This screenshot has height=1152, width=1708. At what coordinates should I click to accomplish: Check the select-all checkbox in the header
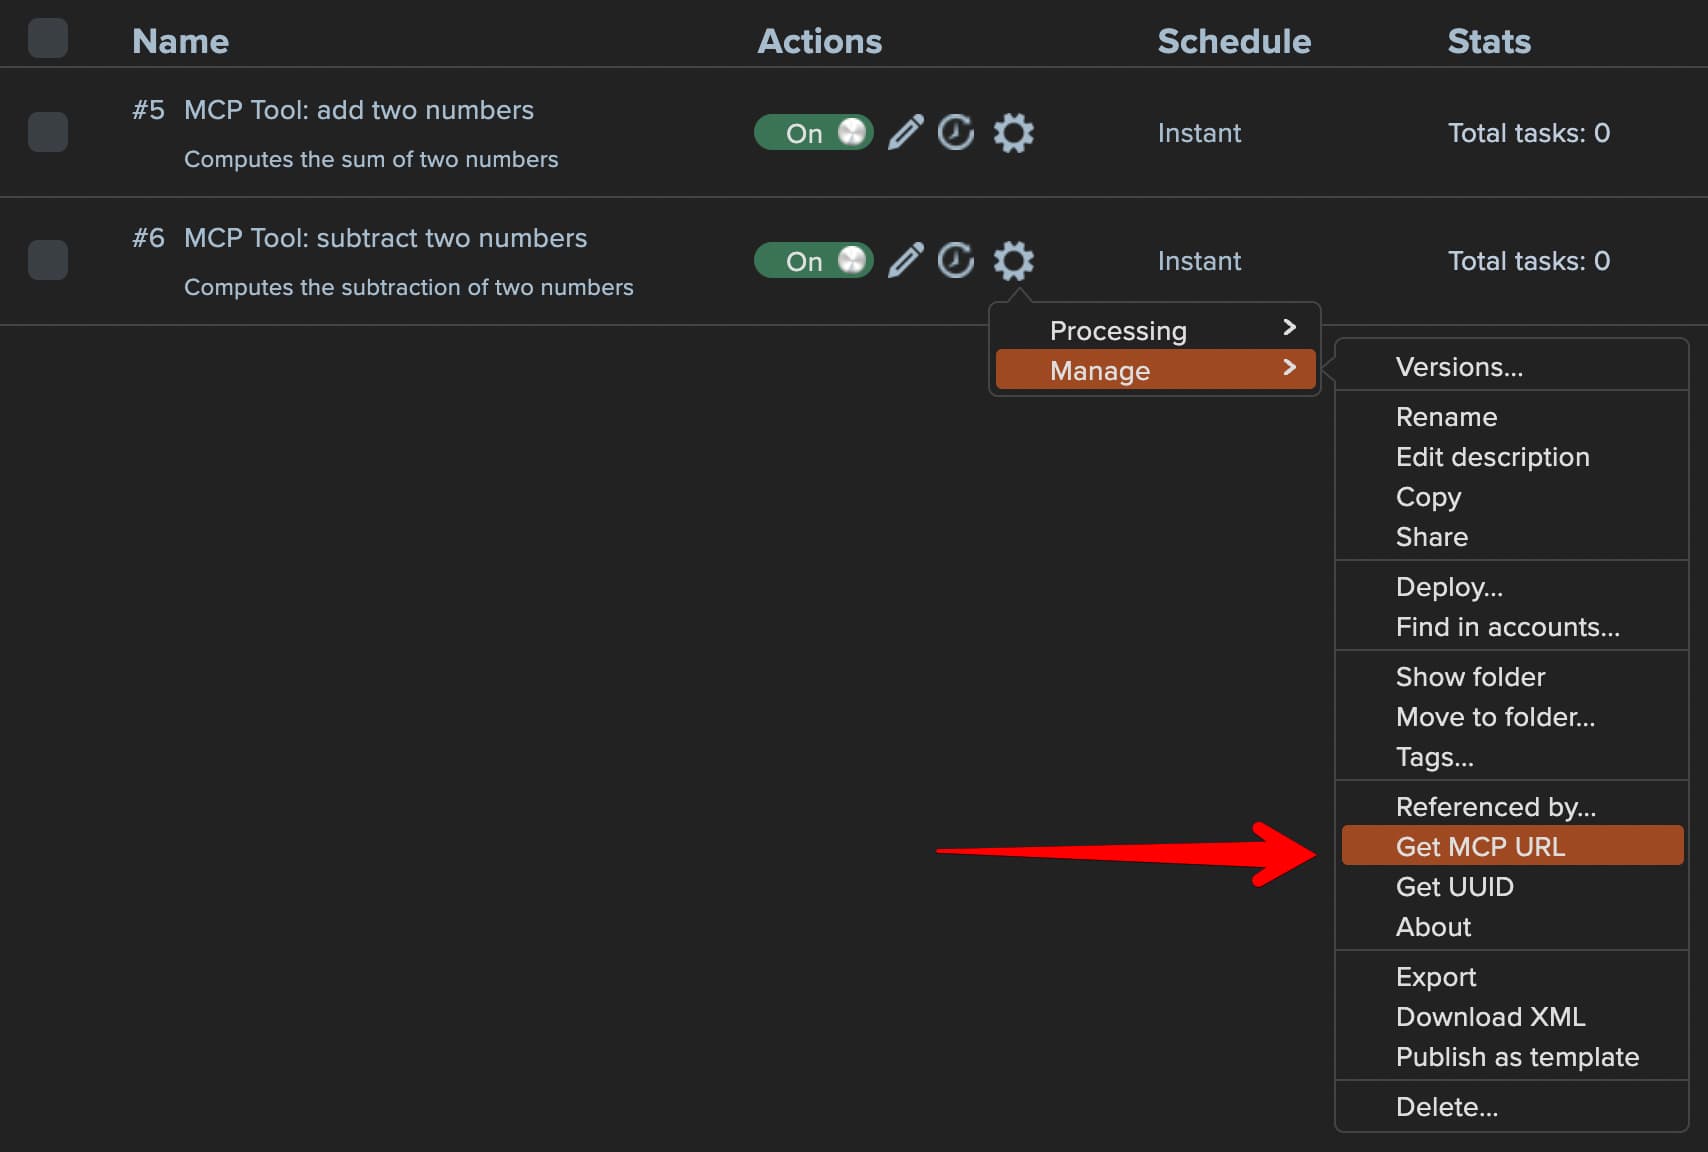pyautogui.click(x=48, y=38)
